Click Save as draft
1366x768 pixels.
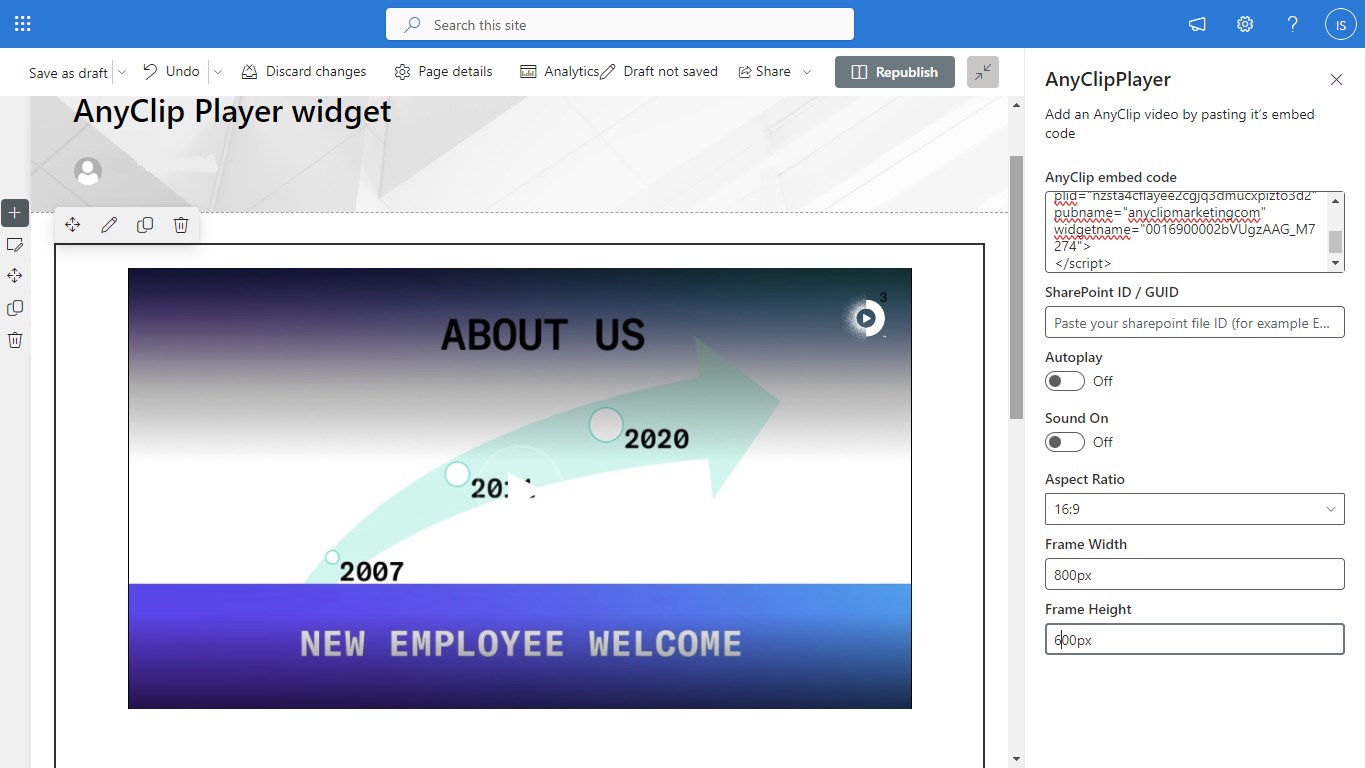pos(68,72)
